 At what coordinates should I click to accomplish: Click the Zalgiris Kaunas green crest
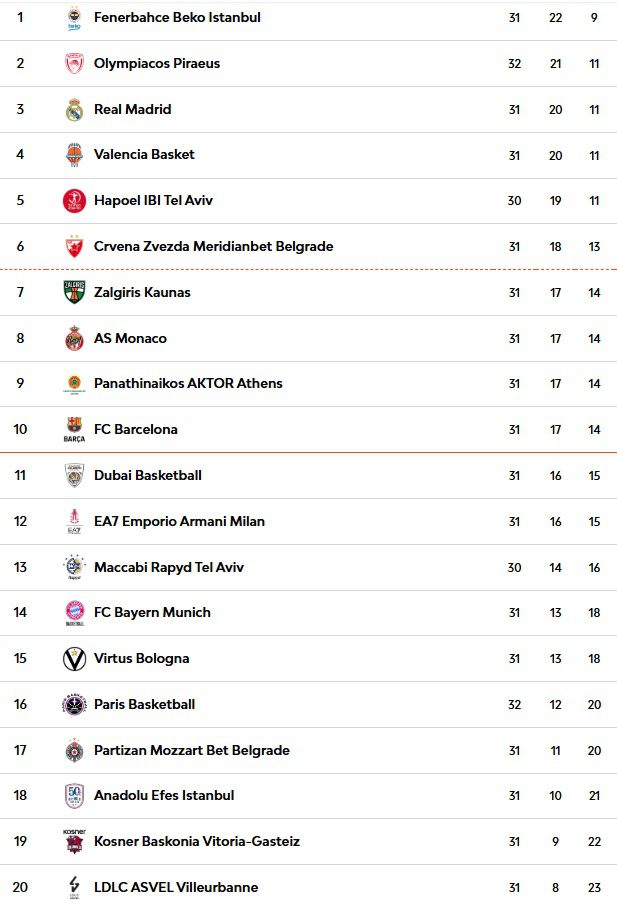(74, 292)
